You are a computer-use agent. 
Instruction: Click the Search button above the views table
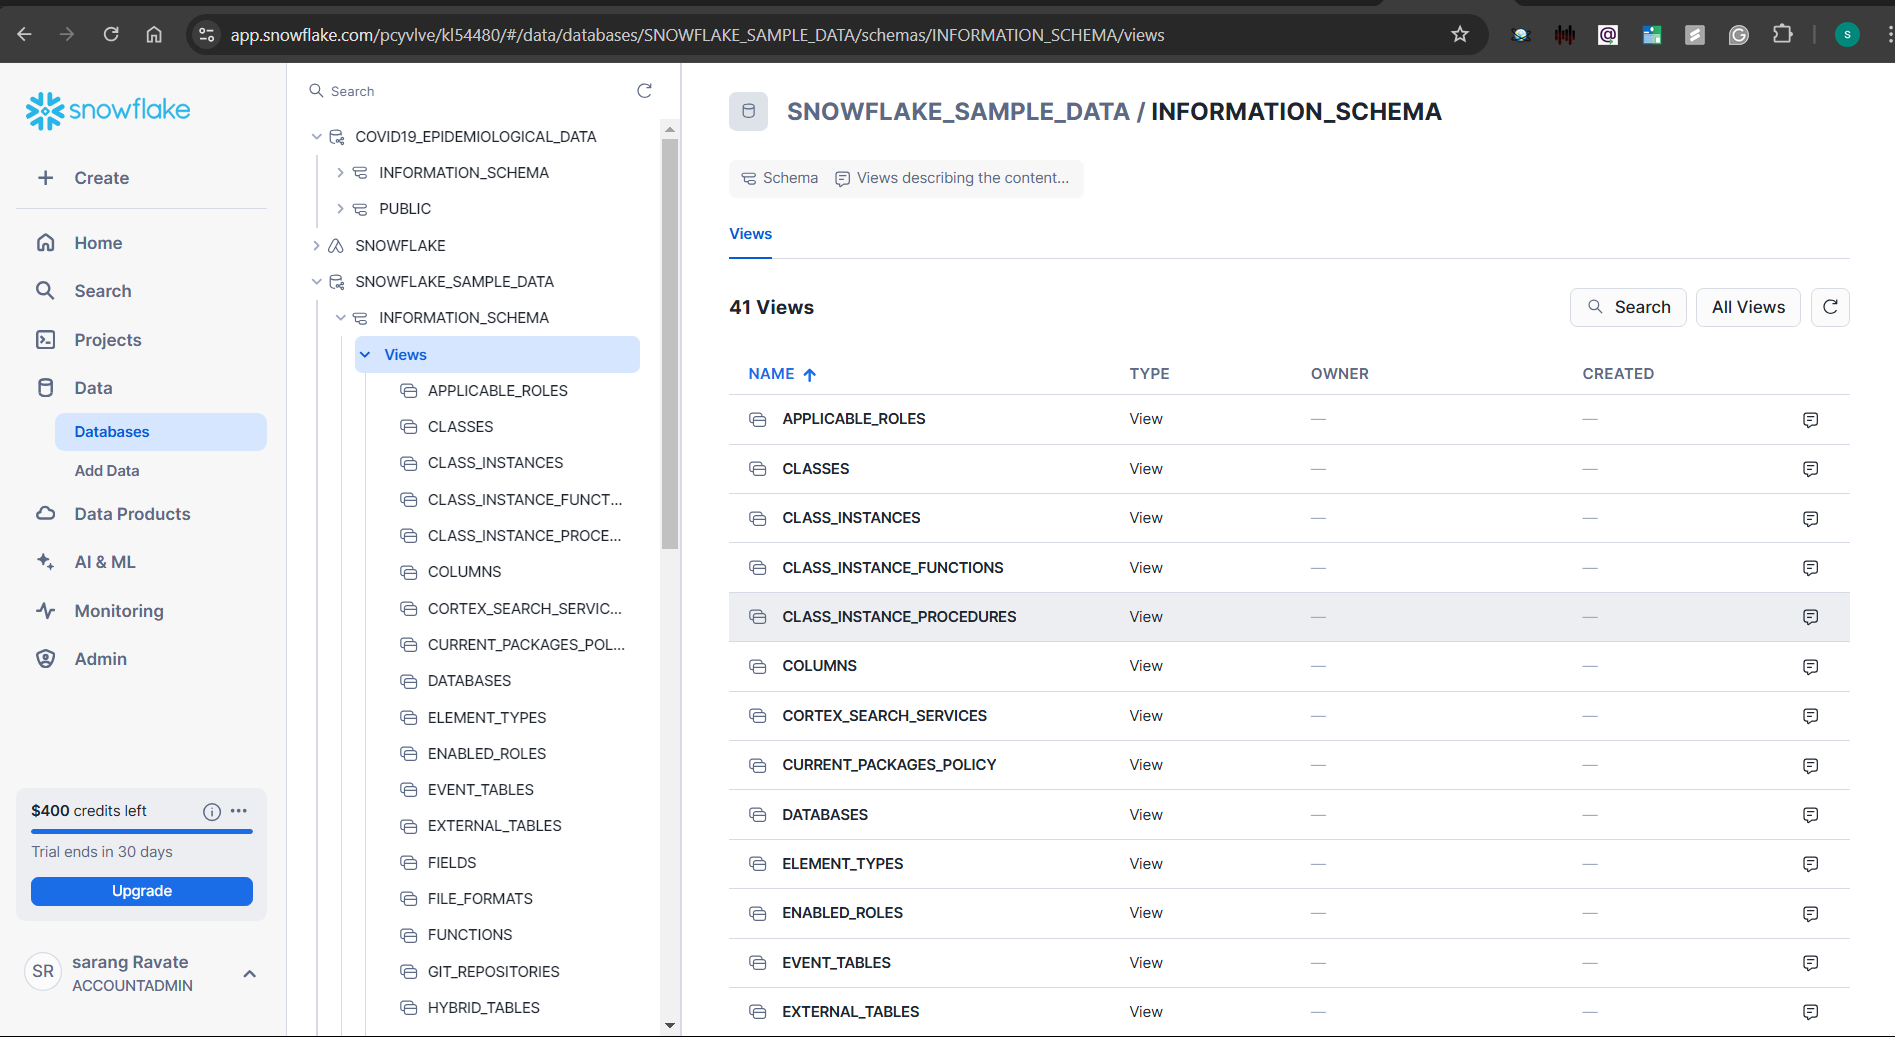(x=1628, y=307)
